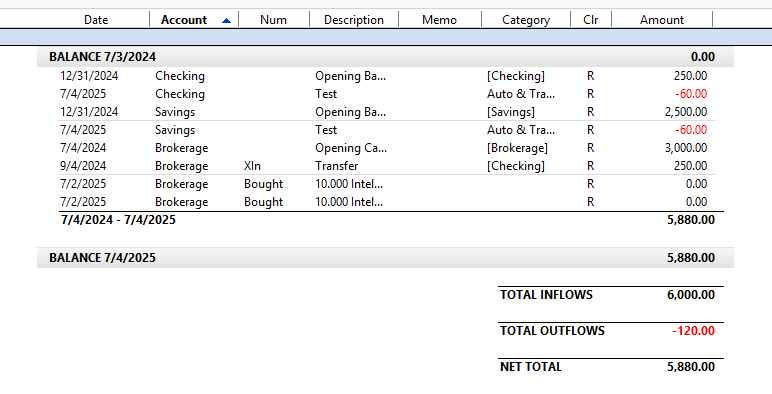Screen dimensions: 772x394
Task: Click the Num column header
Action: (x=274, y=20)
